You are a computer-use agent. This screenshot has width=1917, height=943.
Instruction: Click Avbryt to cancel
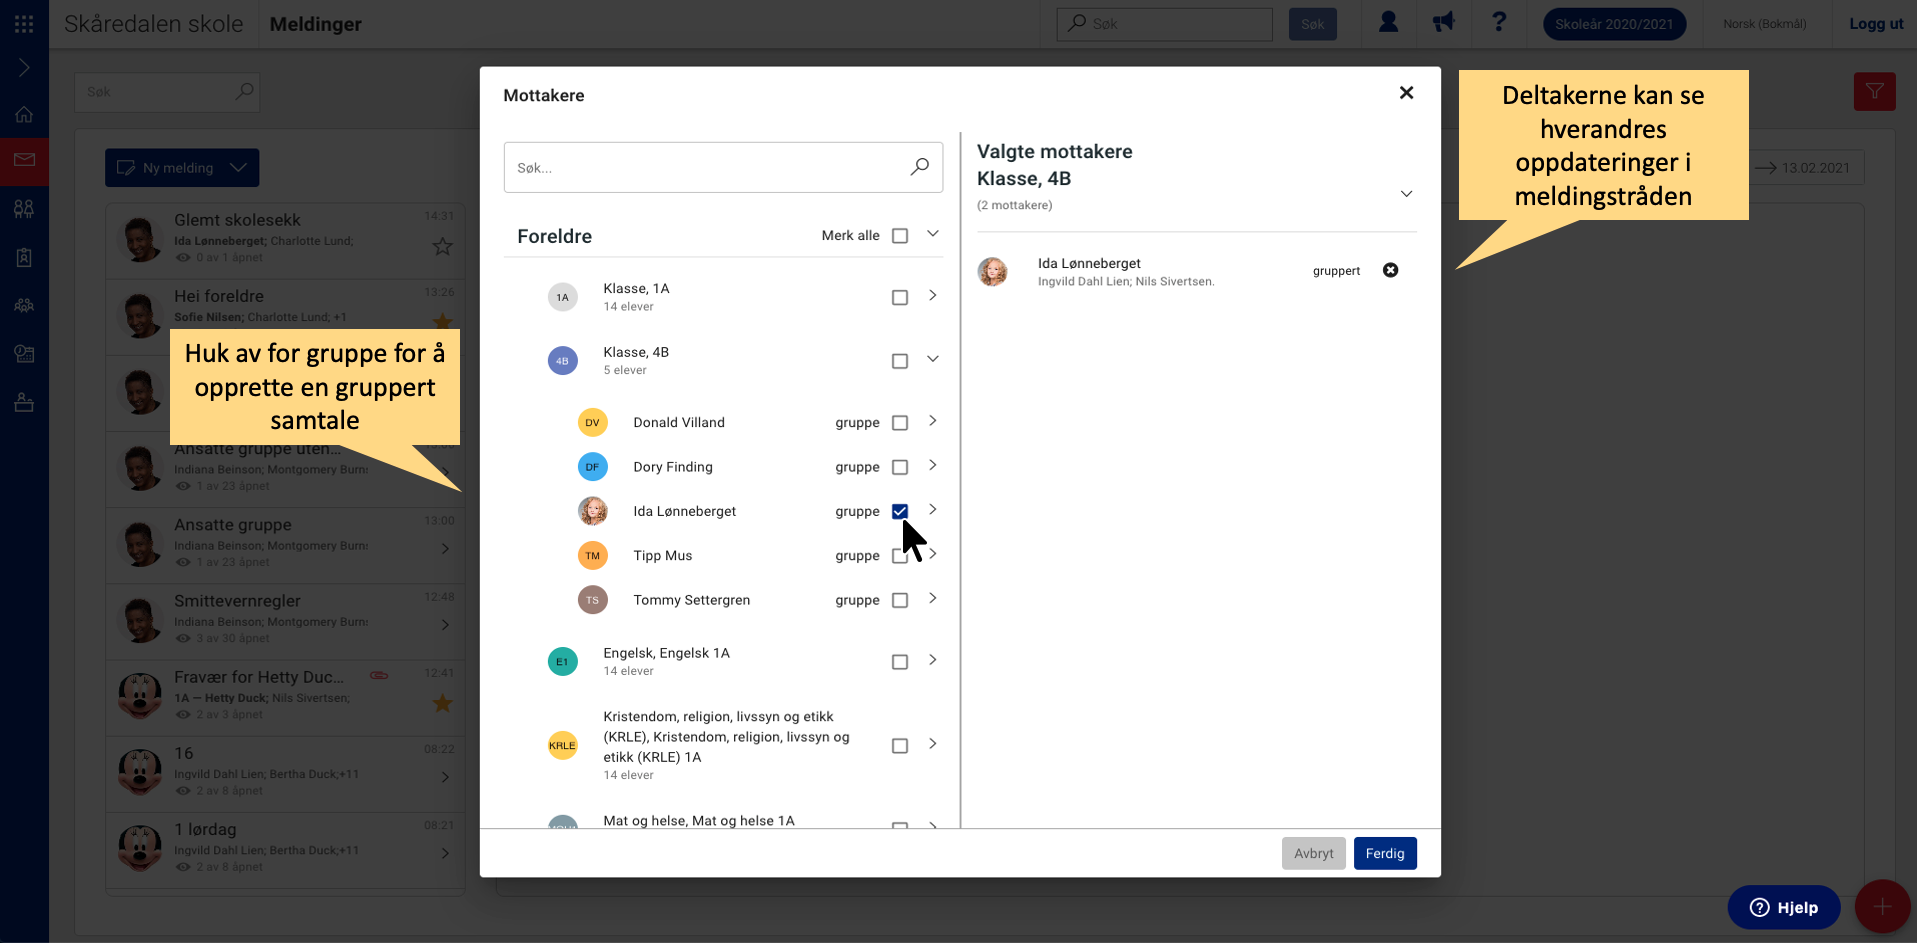click(1313, 853)
